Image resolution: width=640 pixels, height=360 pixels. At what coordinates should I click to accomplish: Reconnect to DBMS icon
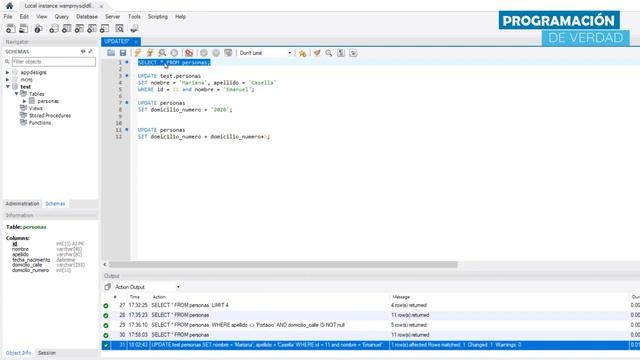click(x=134, y=29)
